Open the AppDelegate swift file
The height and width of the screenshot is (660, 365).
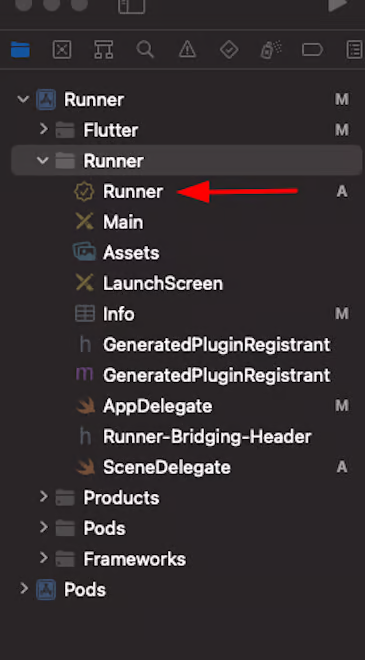[x=157, y=406]
